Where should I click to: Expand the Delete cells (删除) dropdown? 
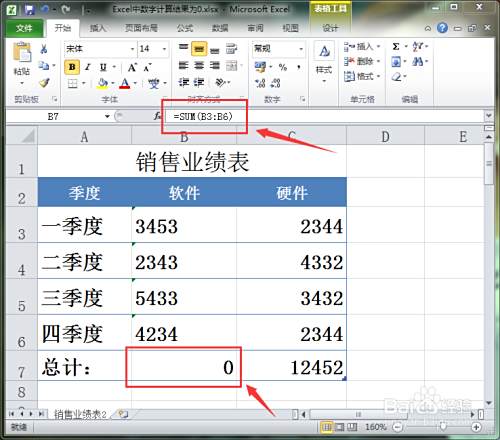(378, 61)
